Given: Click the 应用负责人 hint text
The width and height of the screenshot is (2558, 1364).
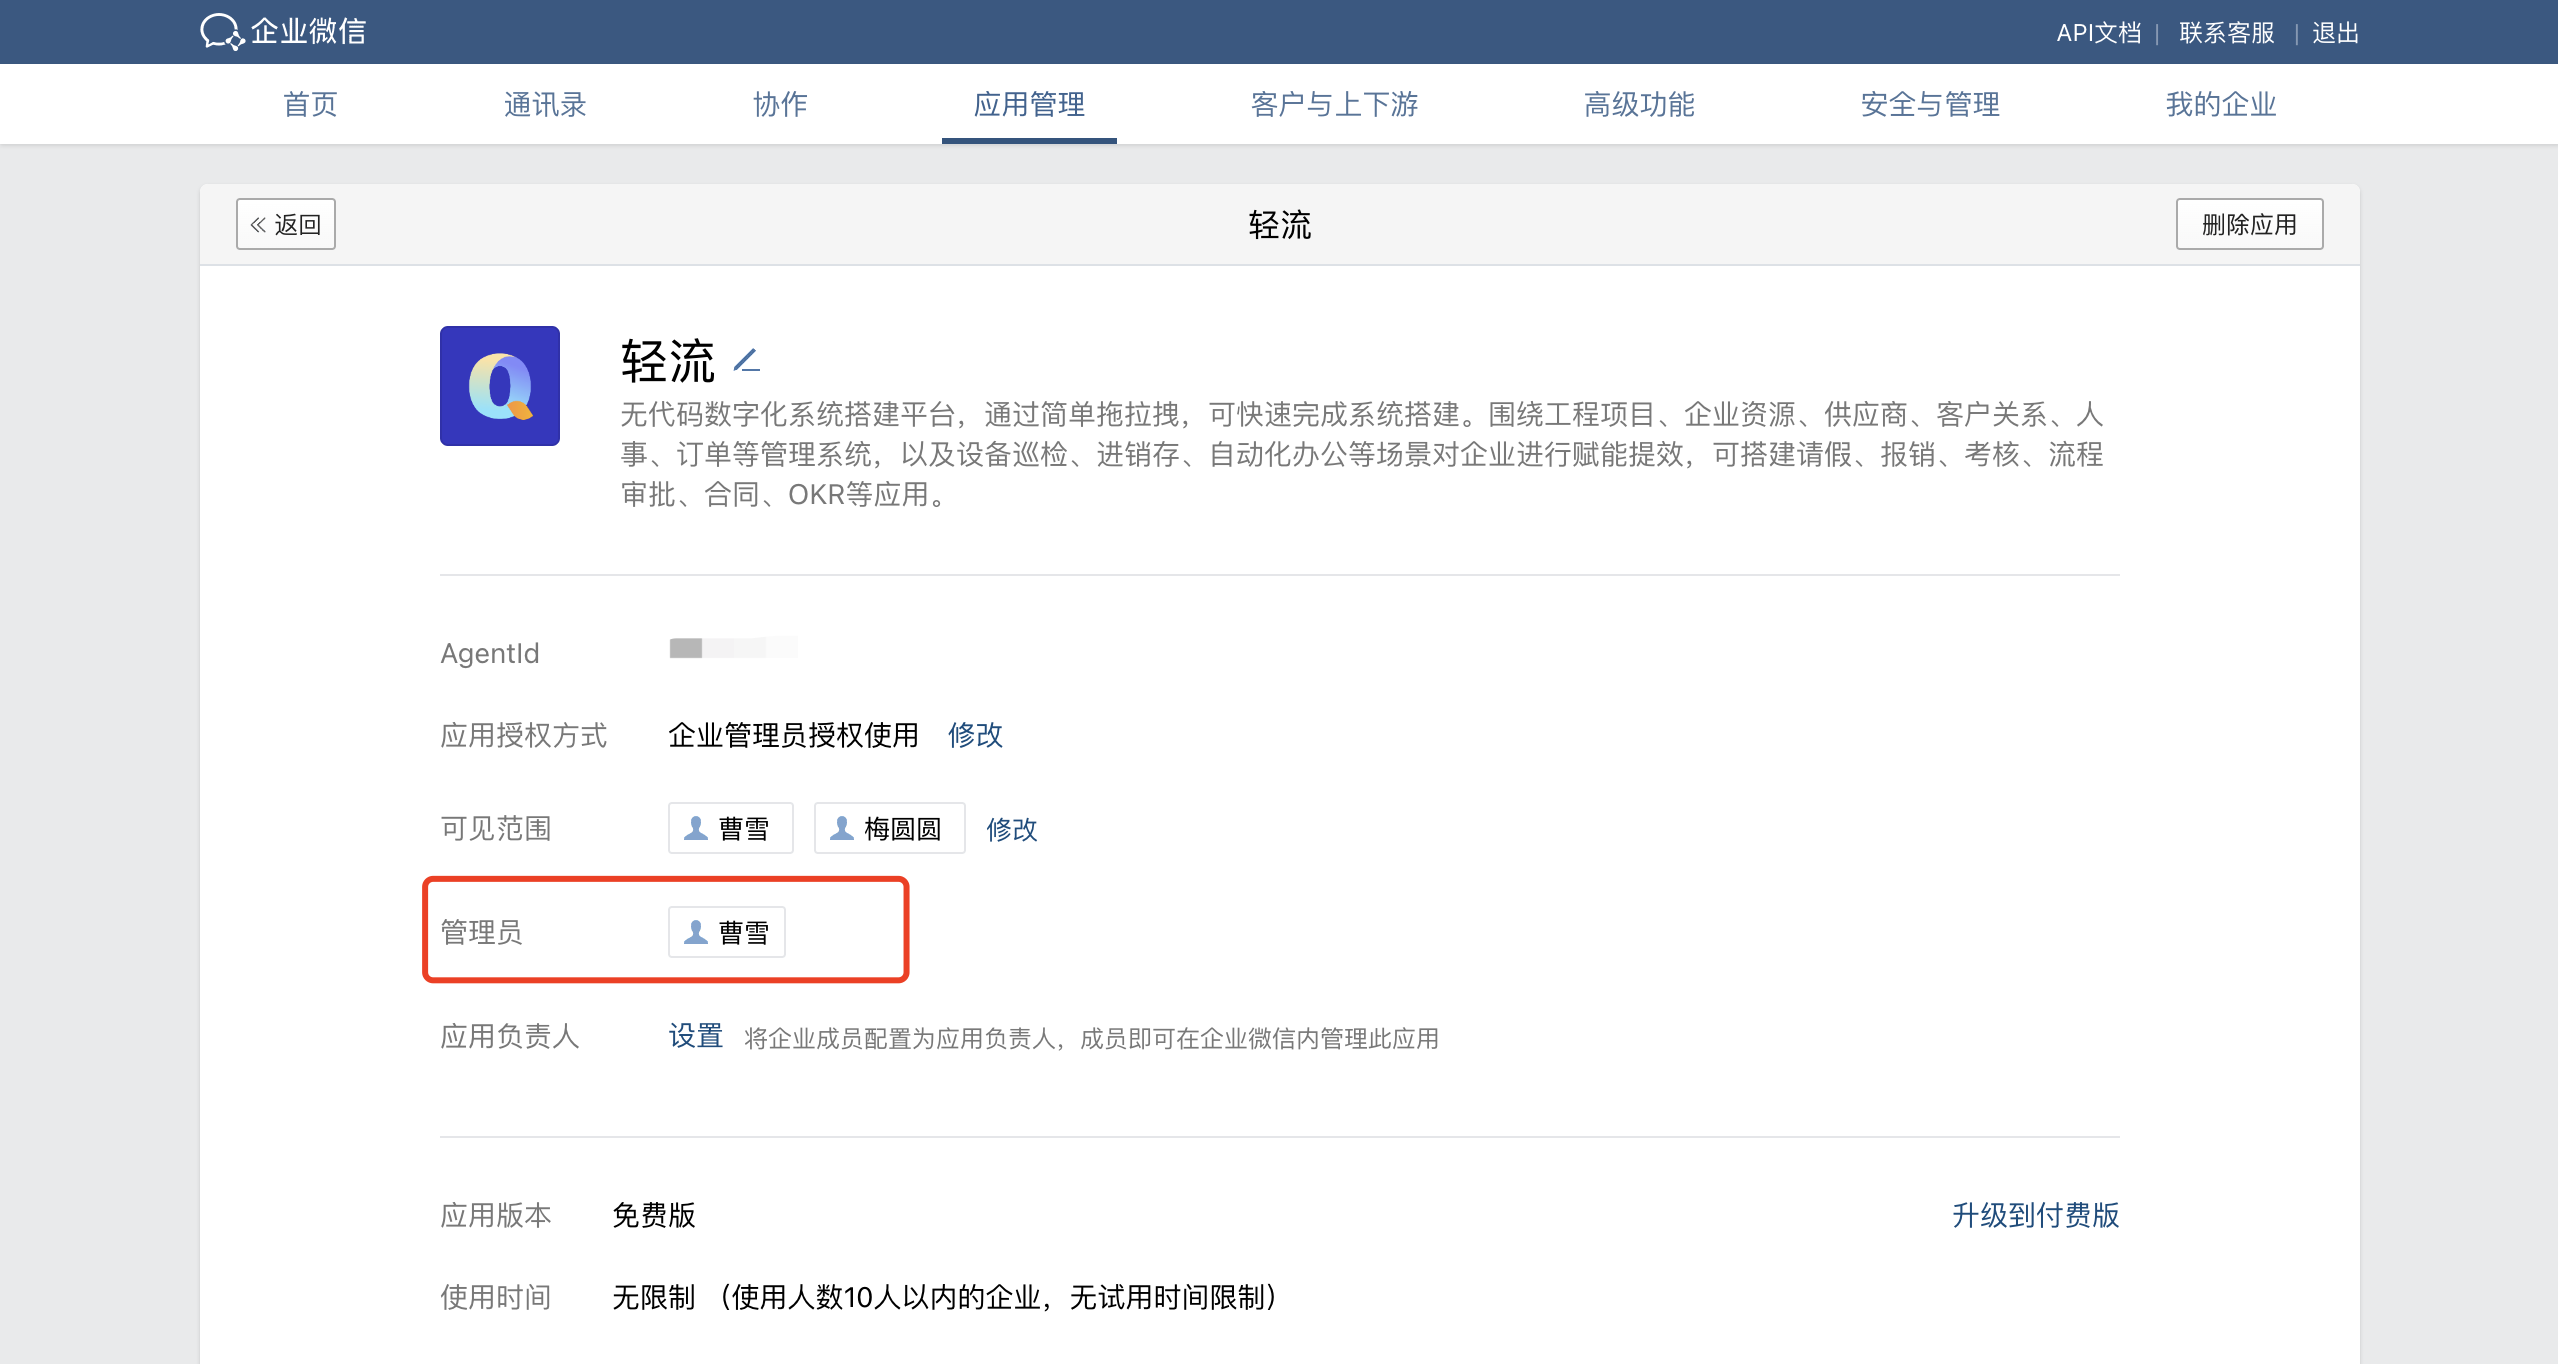Looking at the screenshot, I should click(x=1091, y=1038).
